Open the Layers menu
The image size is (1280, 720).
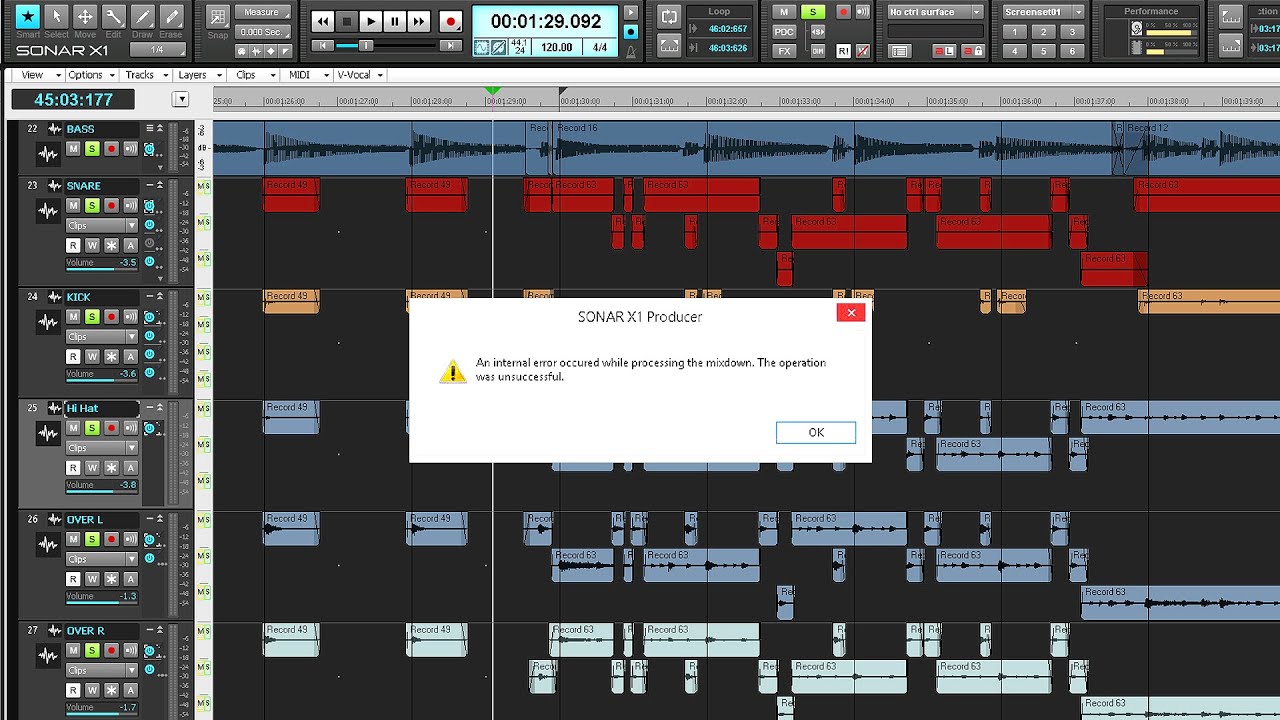pos(198,75)
